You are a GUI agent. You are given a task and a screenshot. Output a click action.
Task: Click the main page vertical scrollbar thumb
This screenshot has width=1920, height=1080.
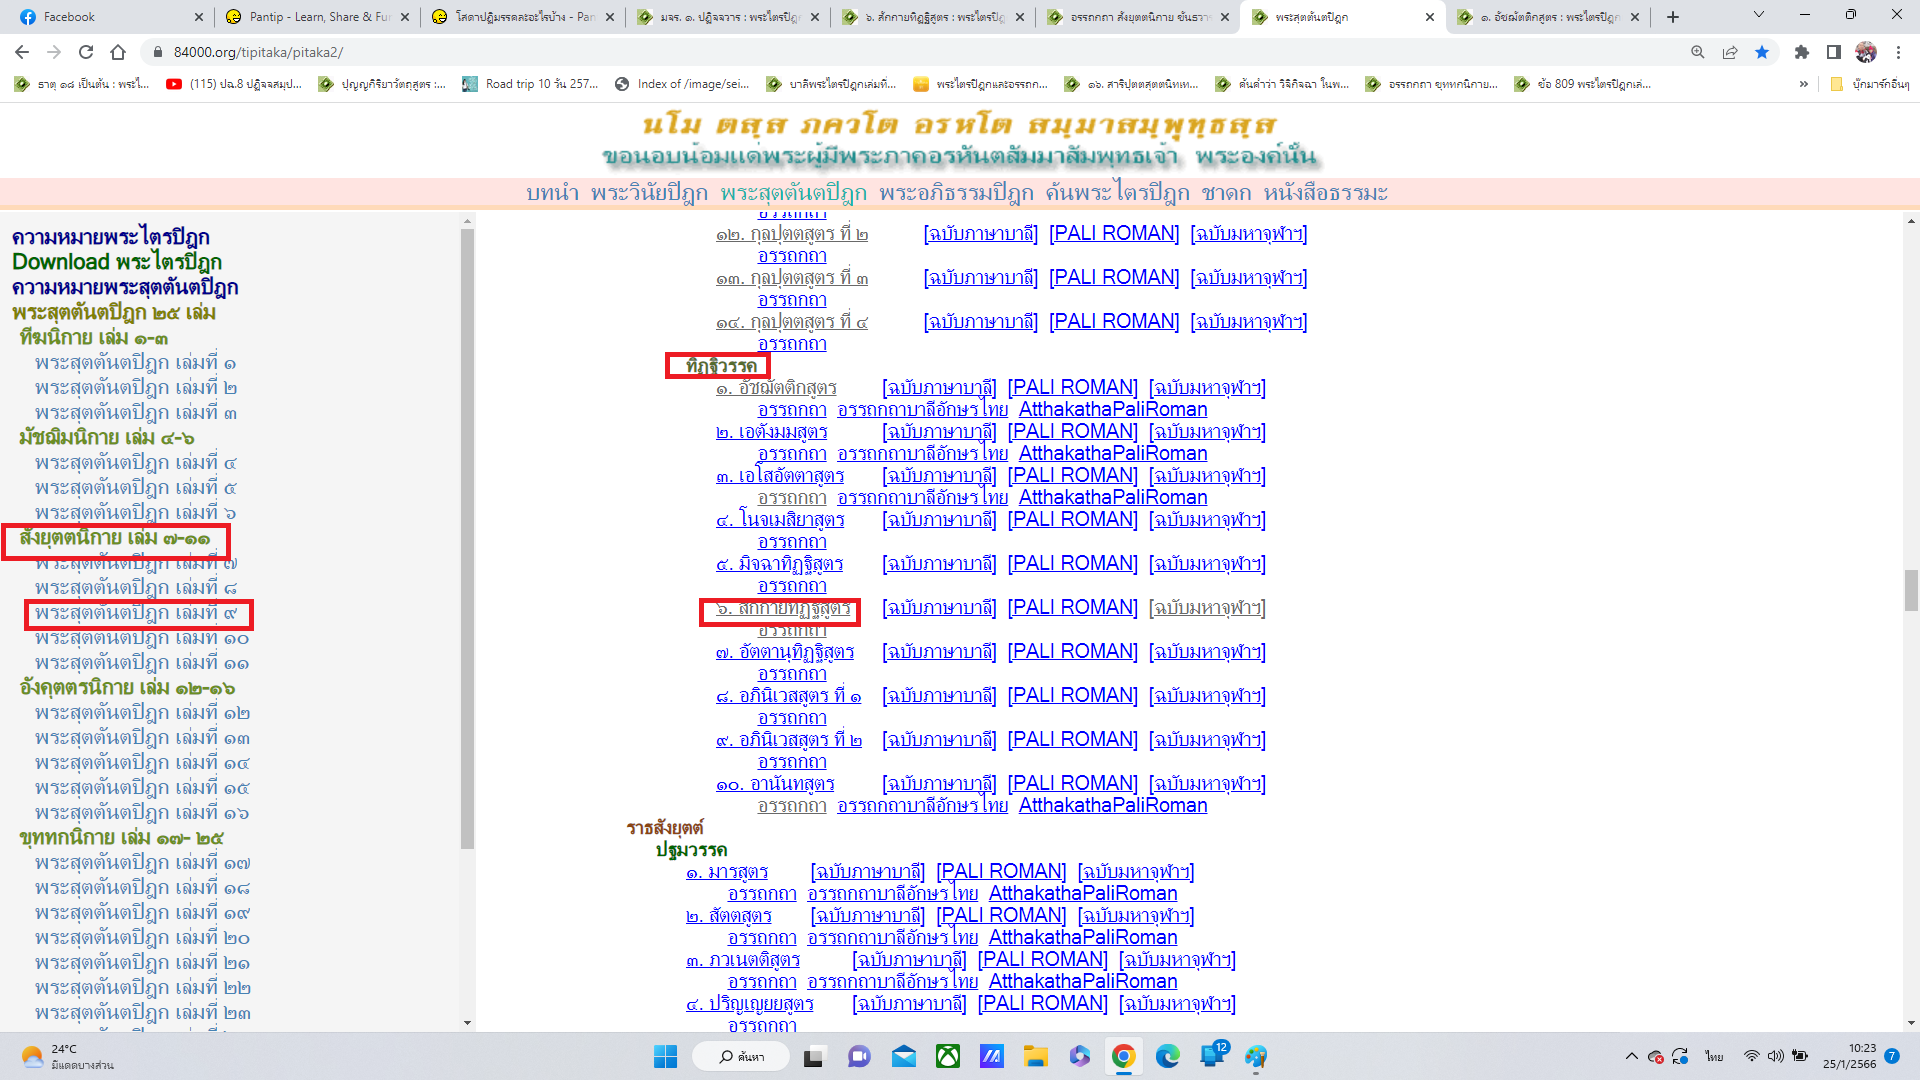[1911, 590]
